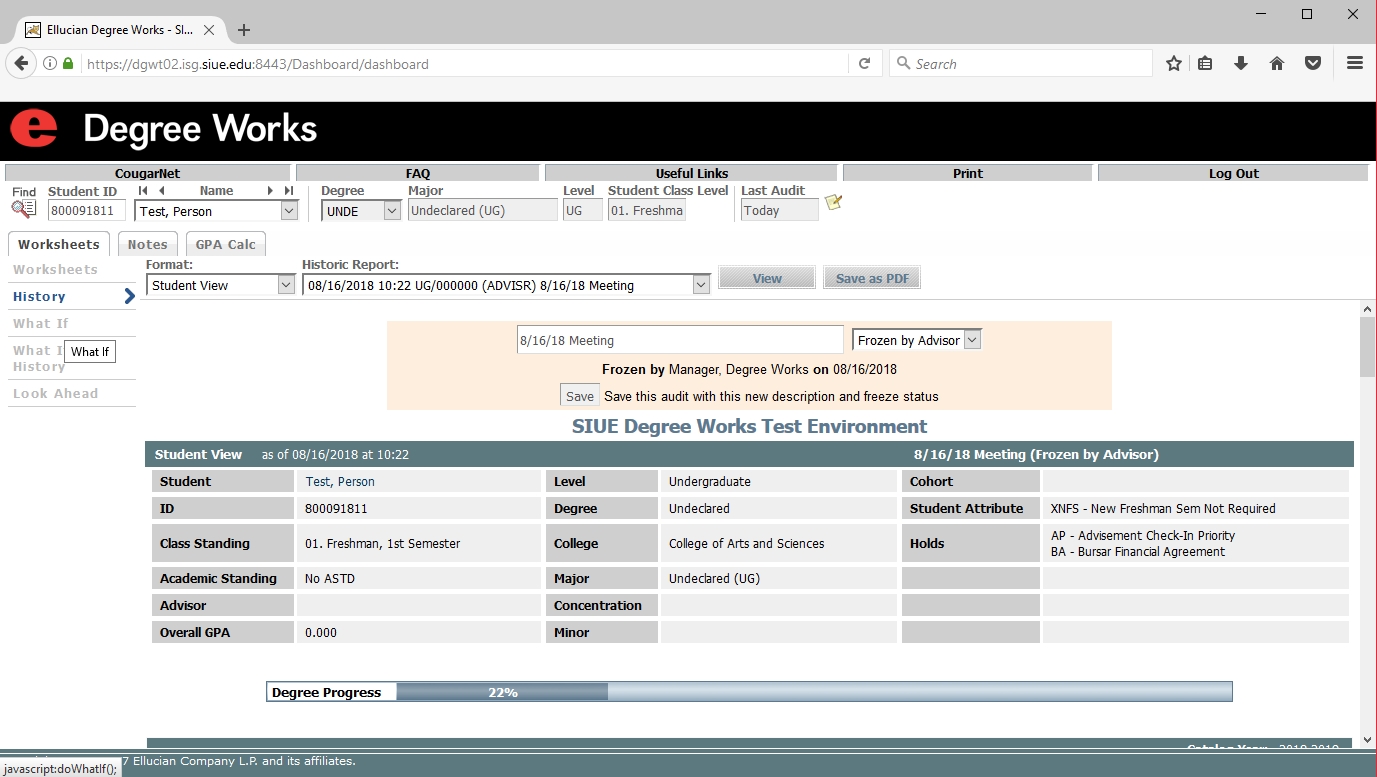1377x777 pixels.
Task: Open Firefox Pocket icon
Action: coord(1313,64)
